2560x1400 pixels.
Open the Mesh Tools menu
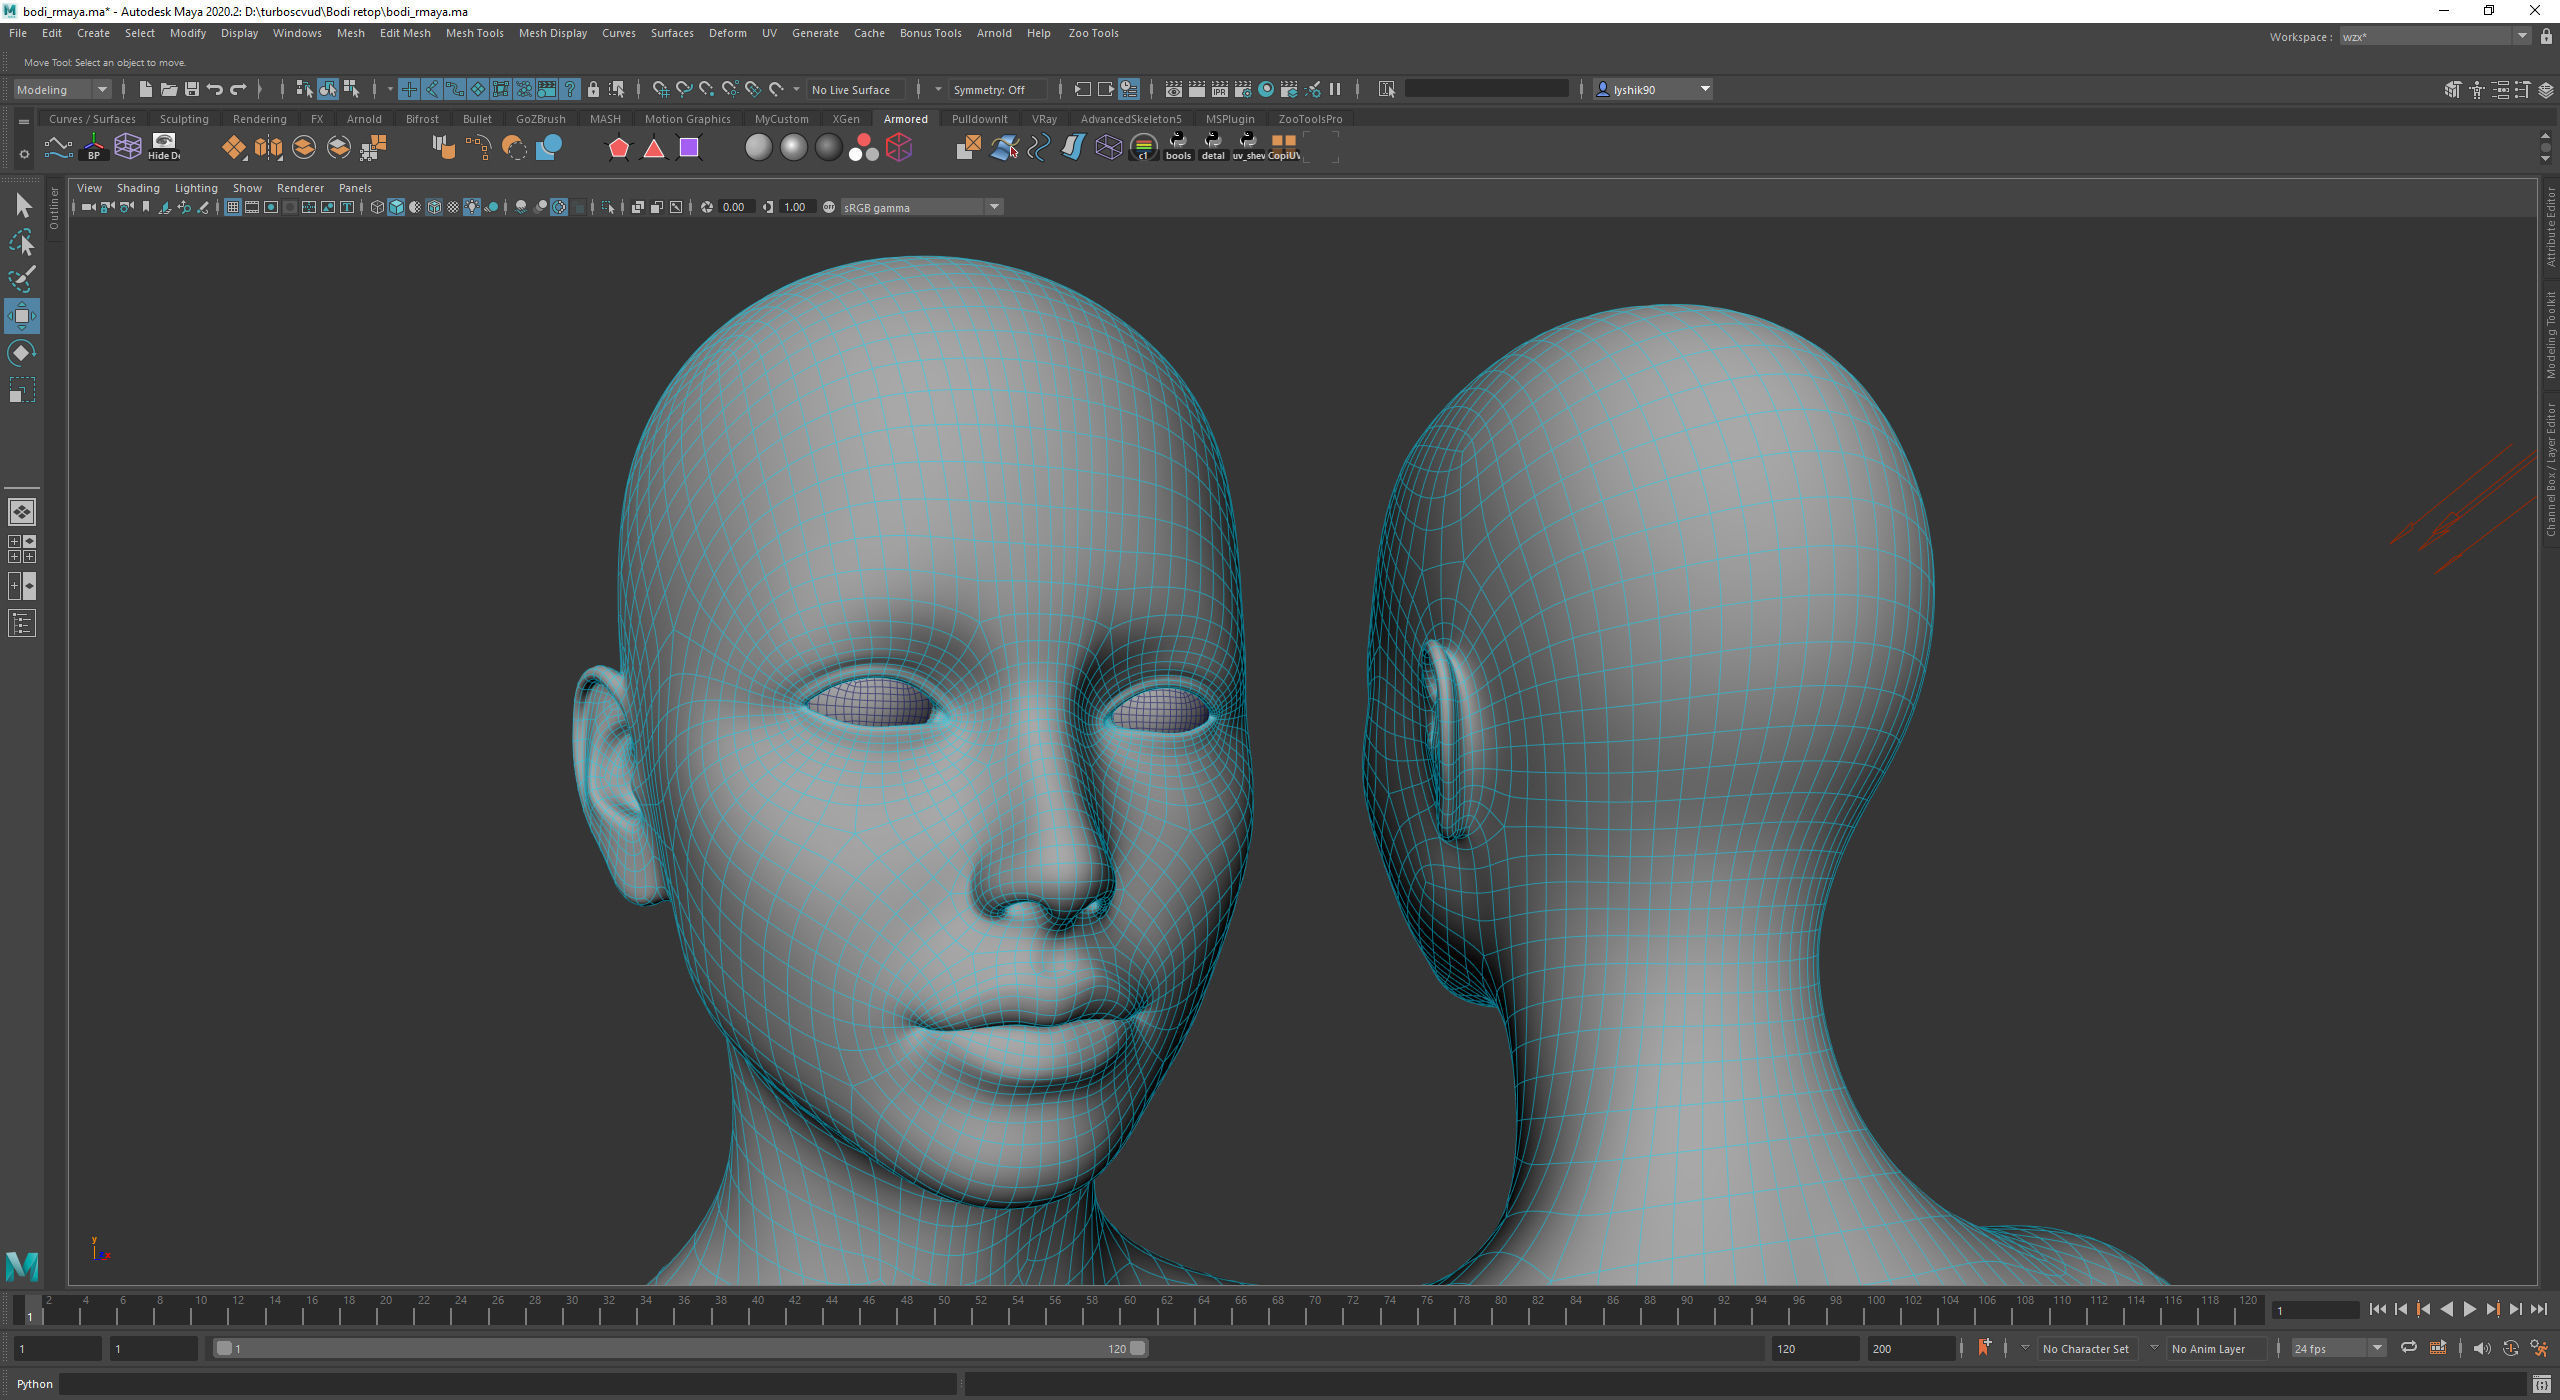[474, 33]
